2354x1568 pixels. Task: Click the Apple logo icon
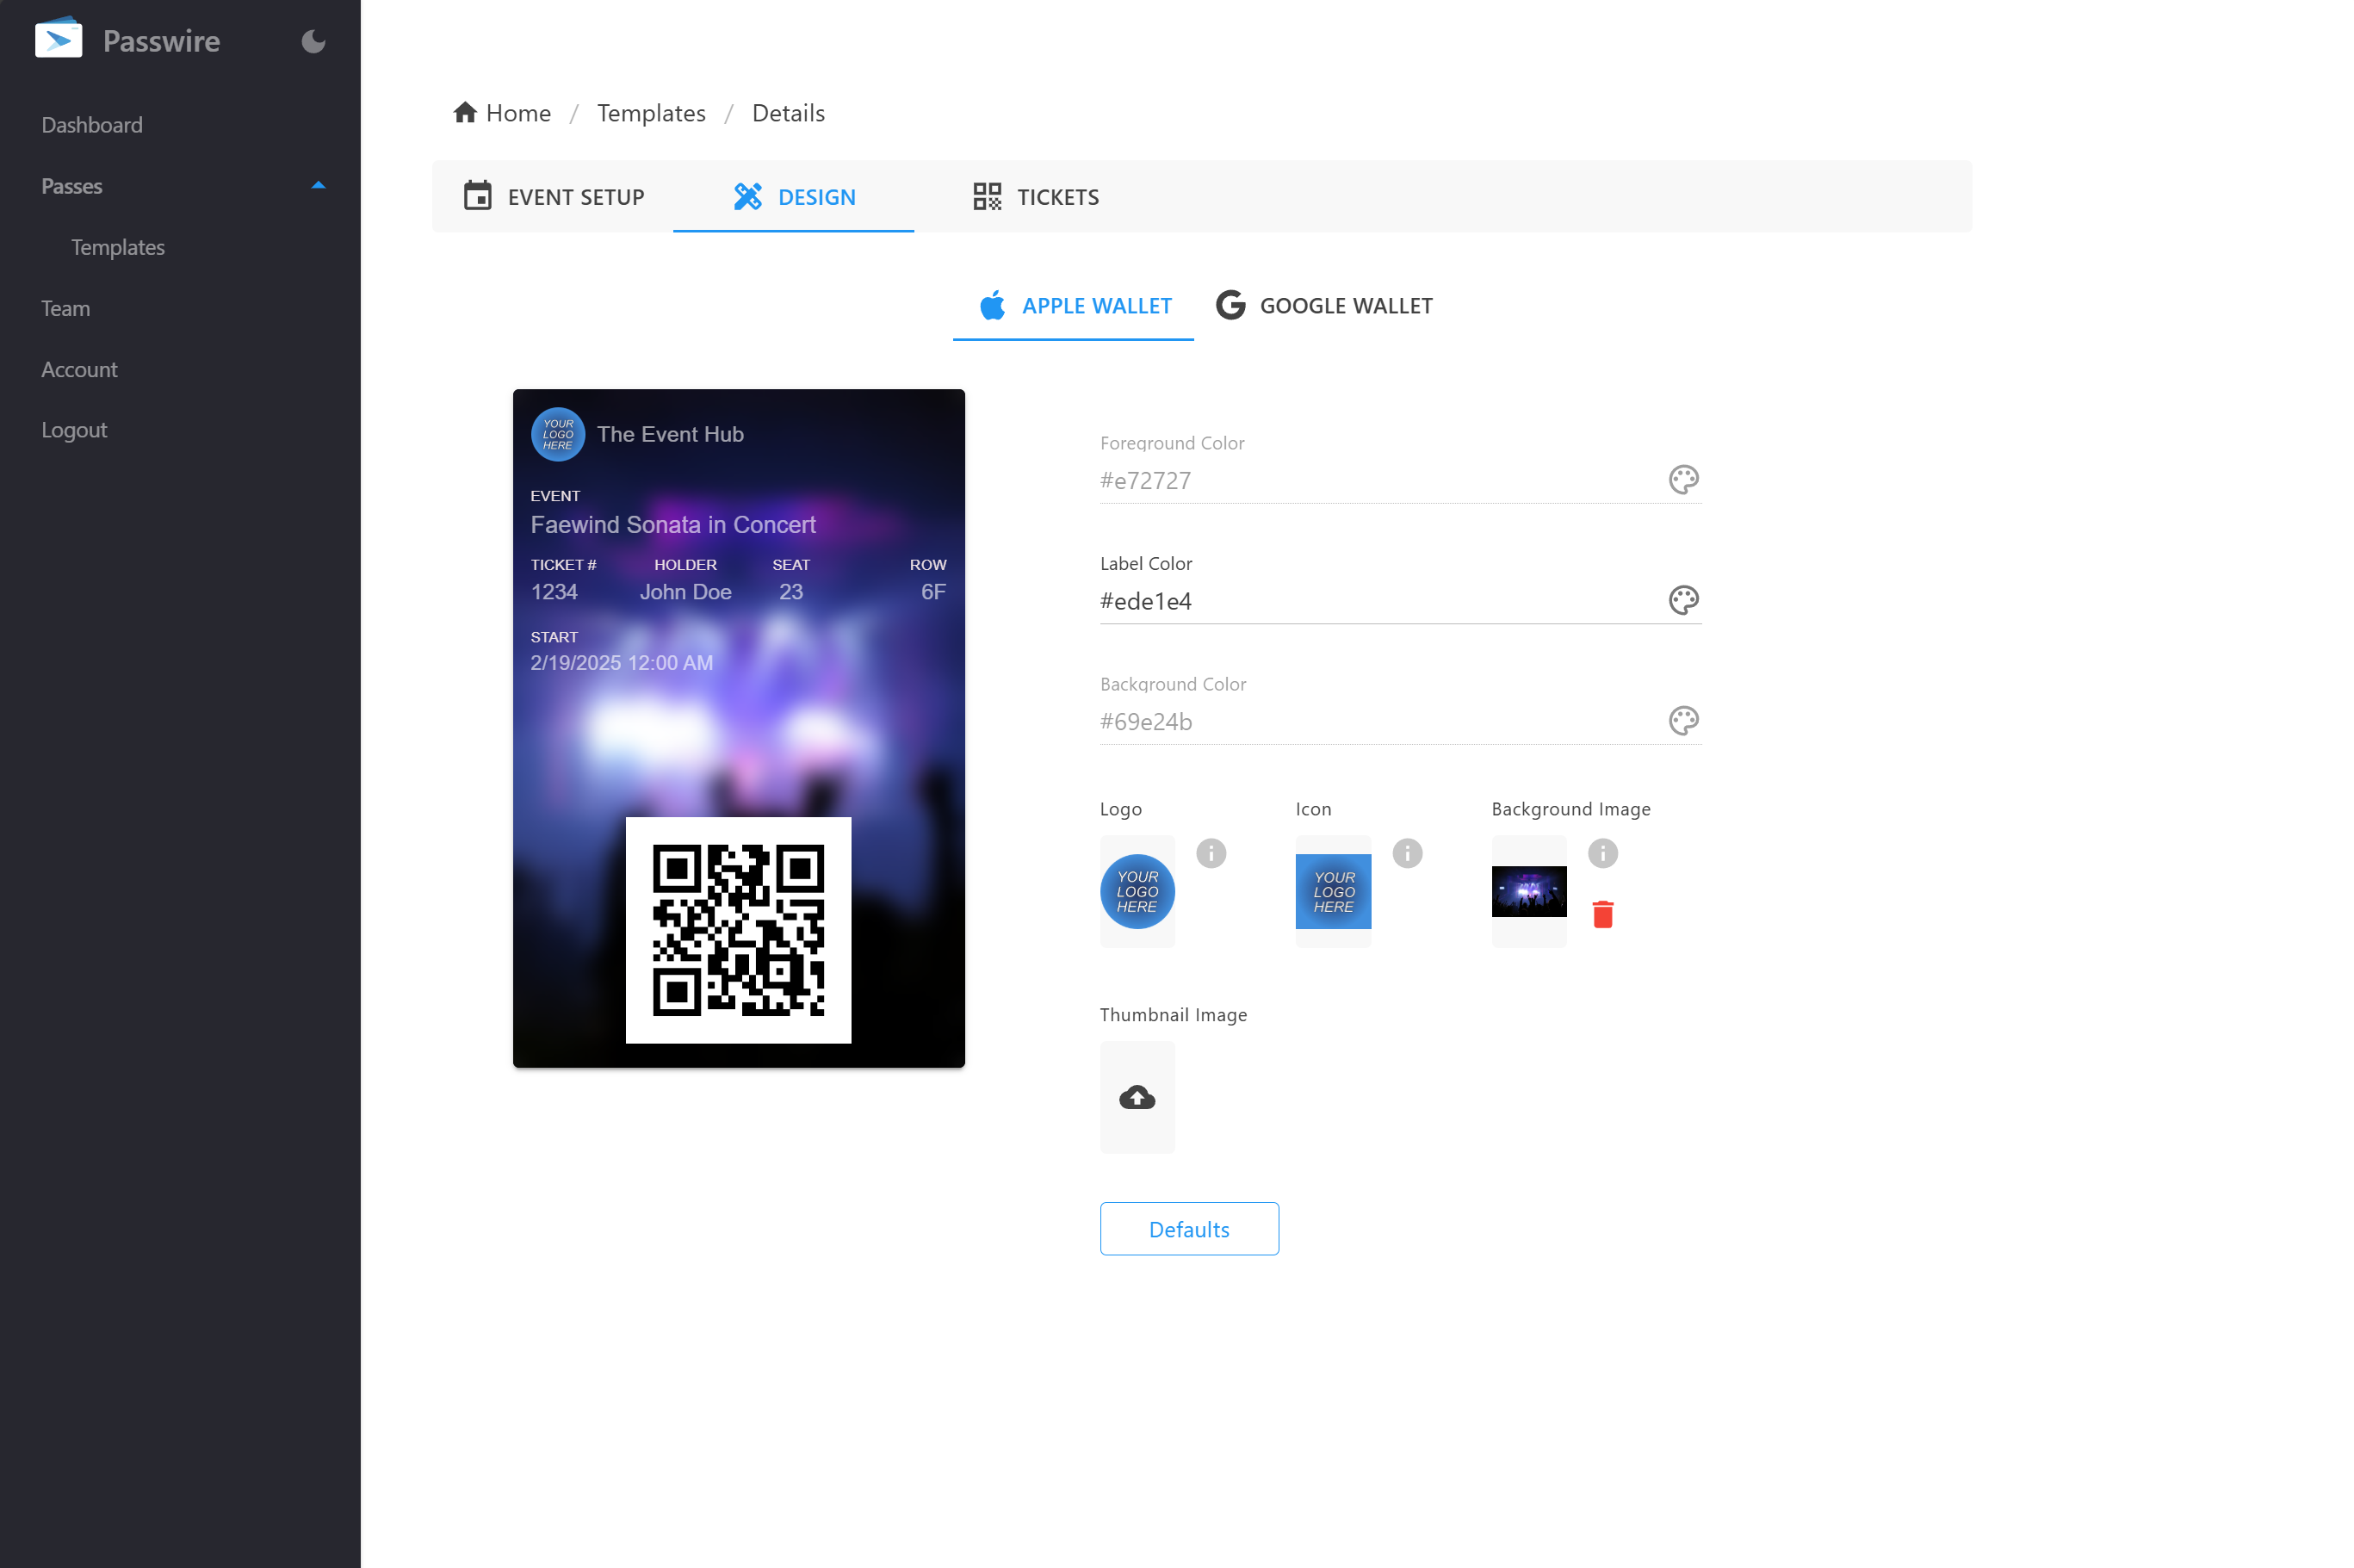[992, 305]
